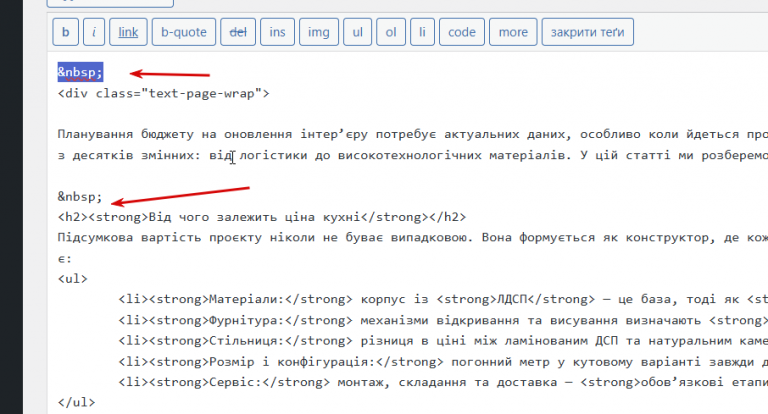Click the h2 heading 'Від чого залежить ціна кухні'
The width and height of the screenshot is (768, 414).
[x=262, y=217]
